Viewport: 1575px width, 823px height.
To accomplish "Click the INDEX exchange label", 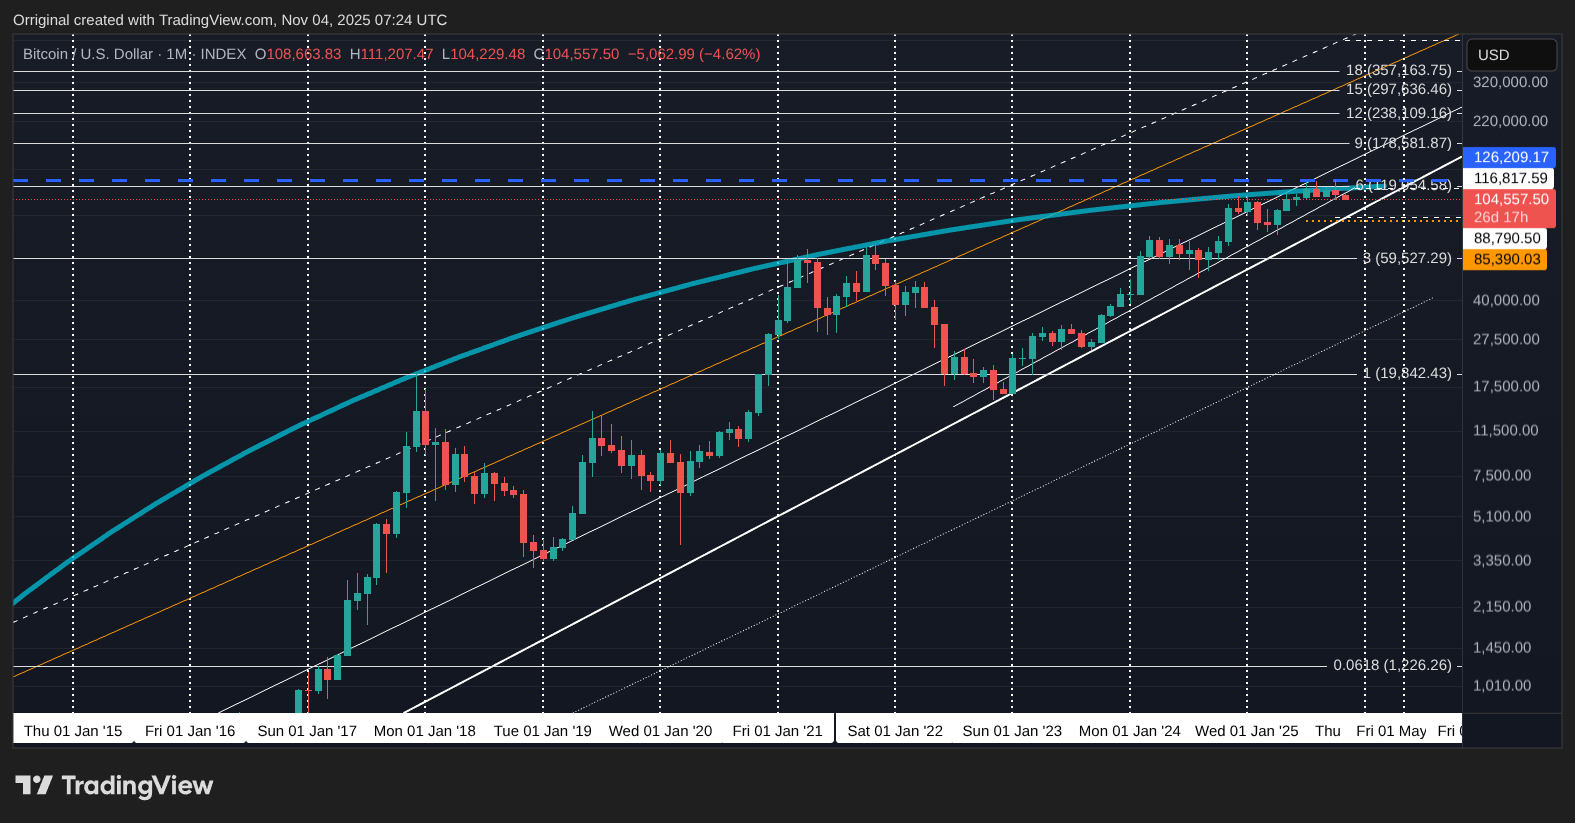I will click(x=223, y=54).
